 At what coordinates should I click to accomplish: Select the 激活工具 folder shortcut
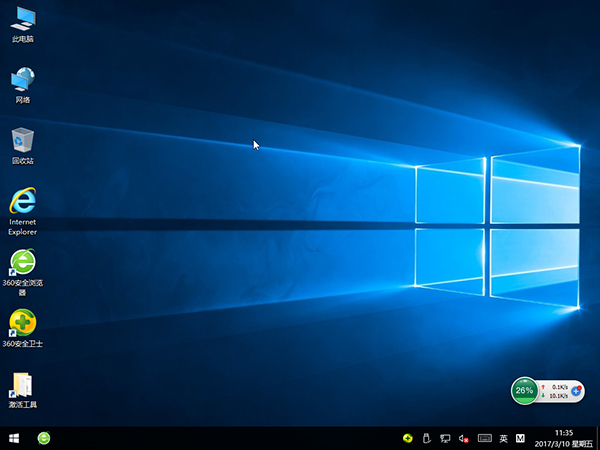point(23,390)
